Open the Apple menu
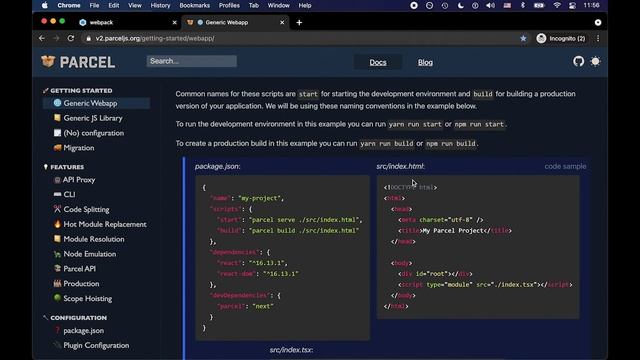This screenshot has width=640, height=360. pyautogui.click(x=44, y=5)
